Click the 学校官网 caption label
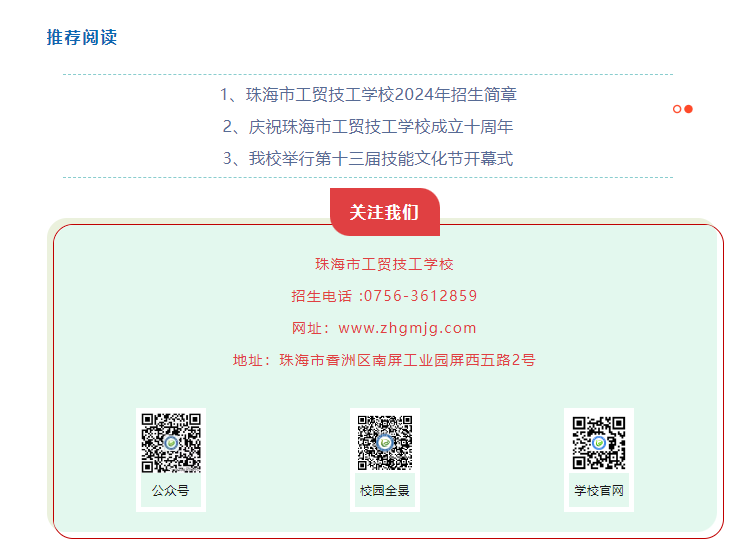 [599, 491]
